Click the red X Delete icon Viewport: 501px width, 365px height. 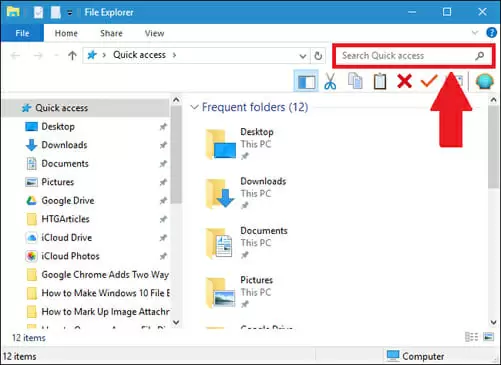pos(404,81)
